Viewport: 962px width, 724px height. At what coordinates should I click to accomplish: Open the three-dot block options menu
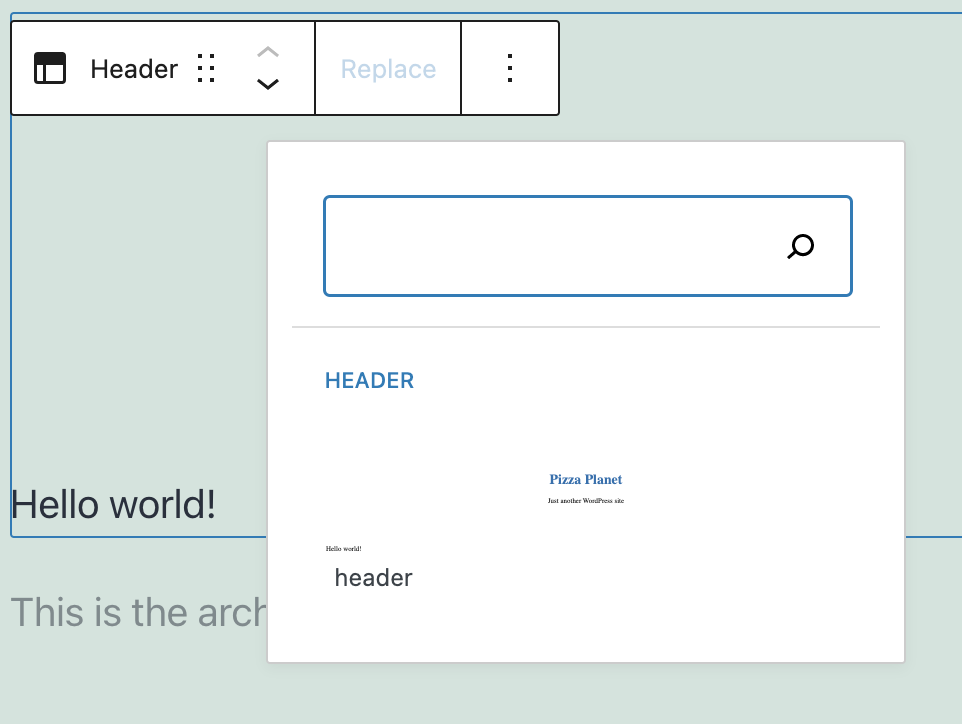(510, 69)
